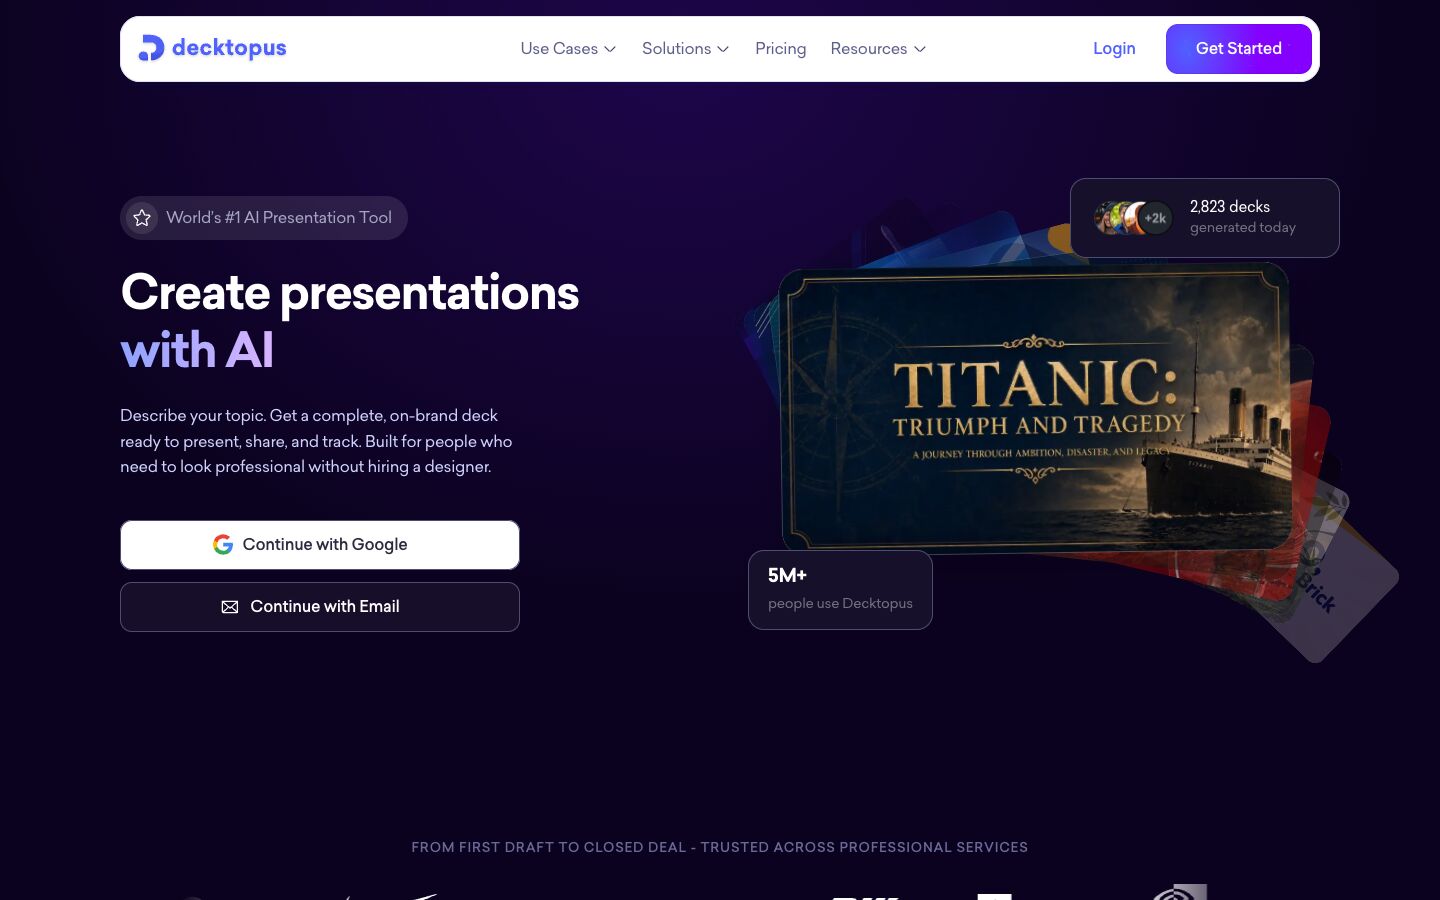
Task: Open the Resources menu
Action: coord(878,48)
